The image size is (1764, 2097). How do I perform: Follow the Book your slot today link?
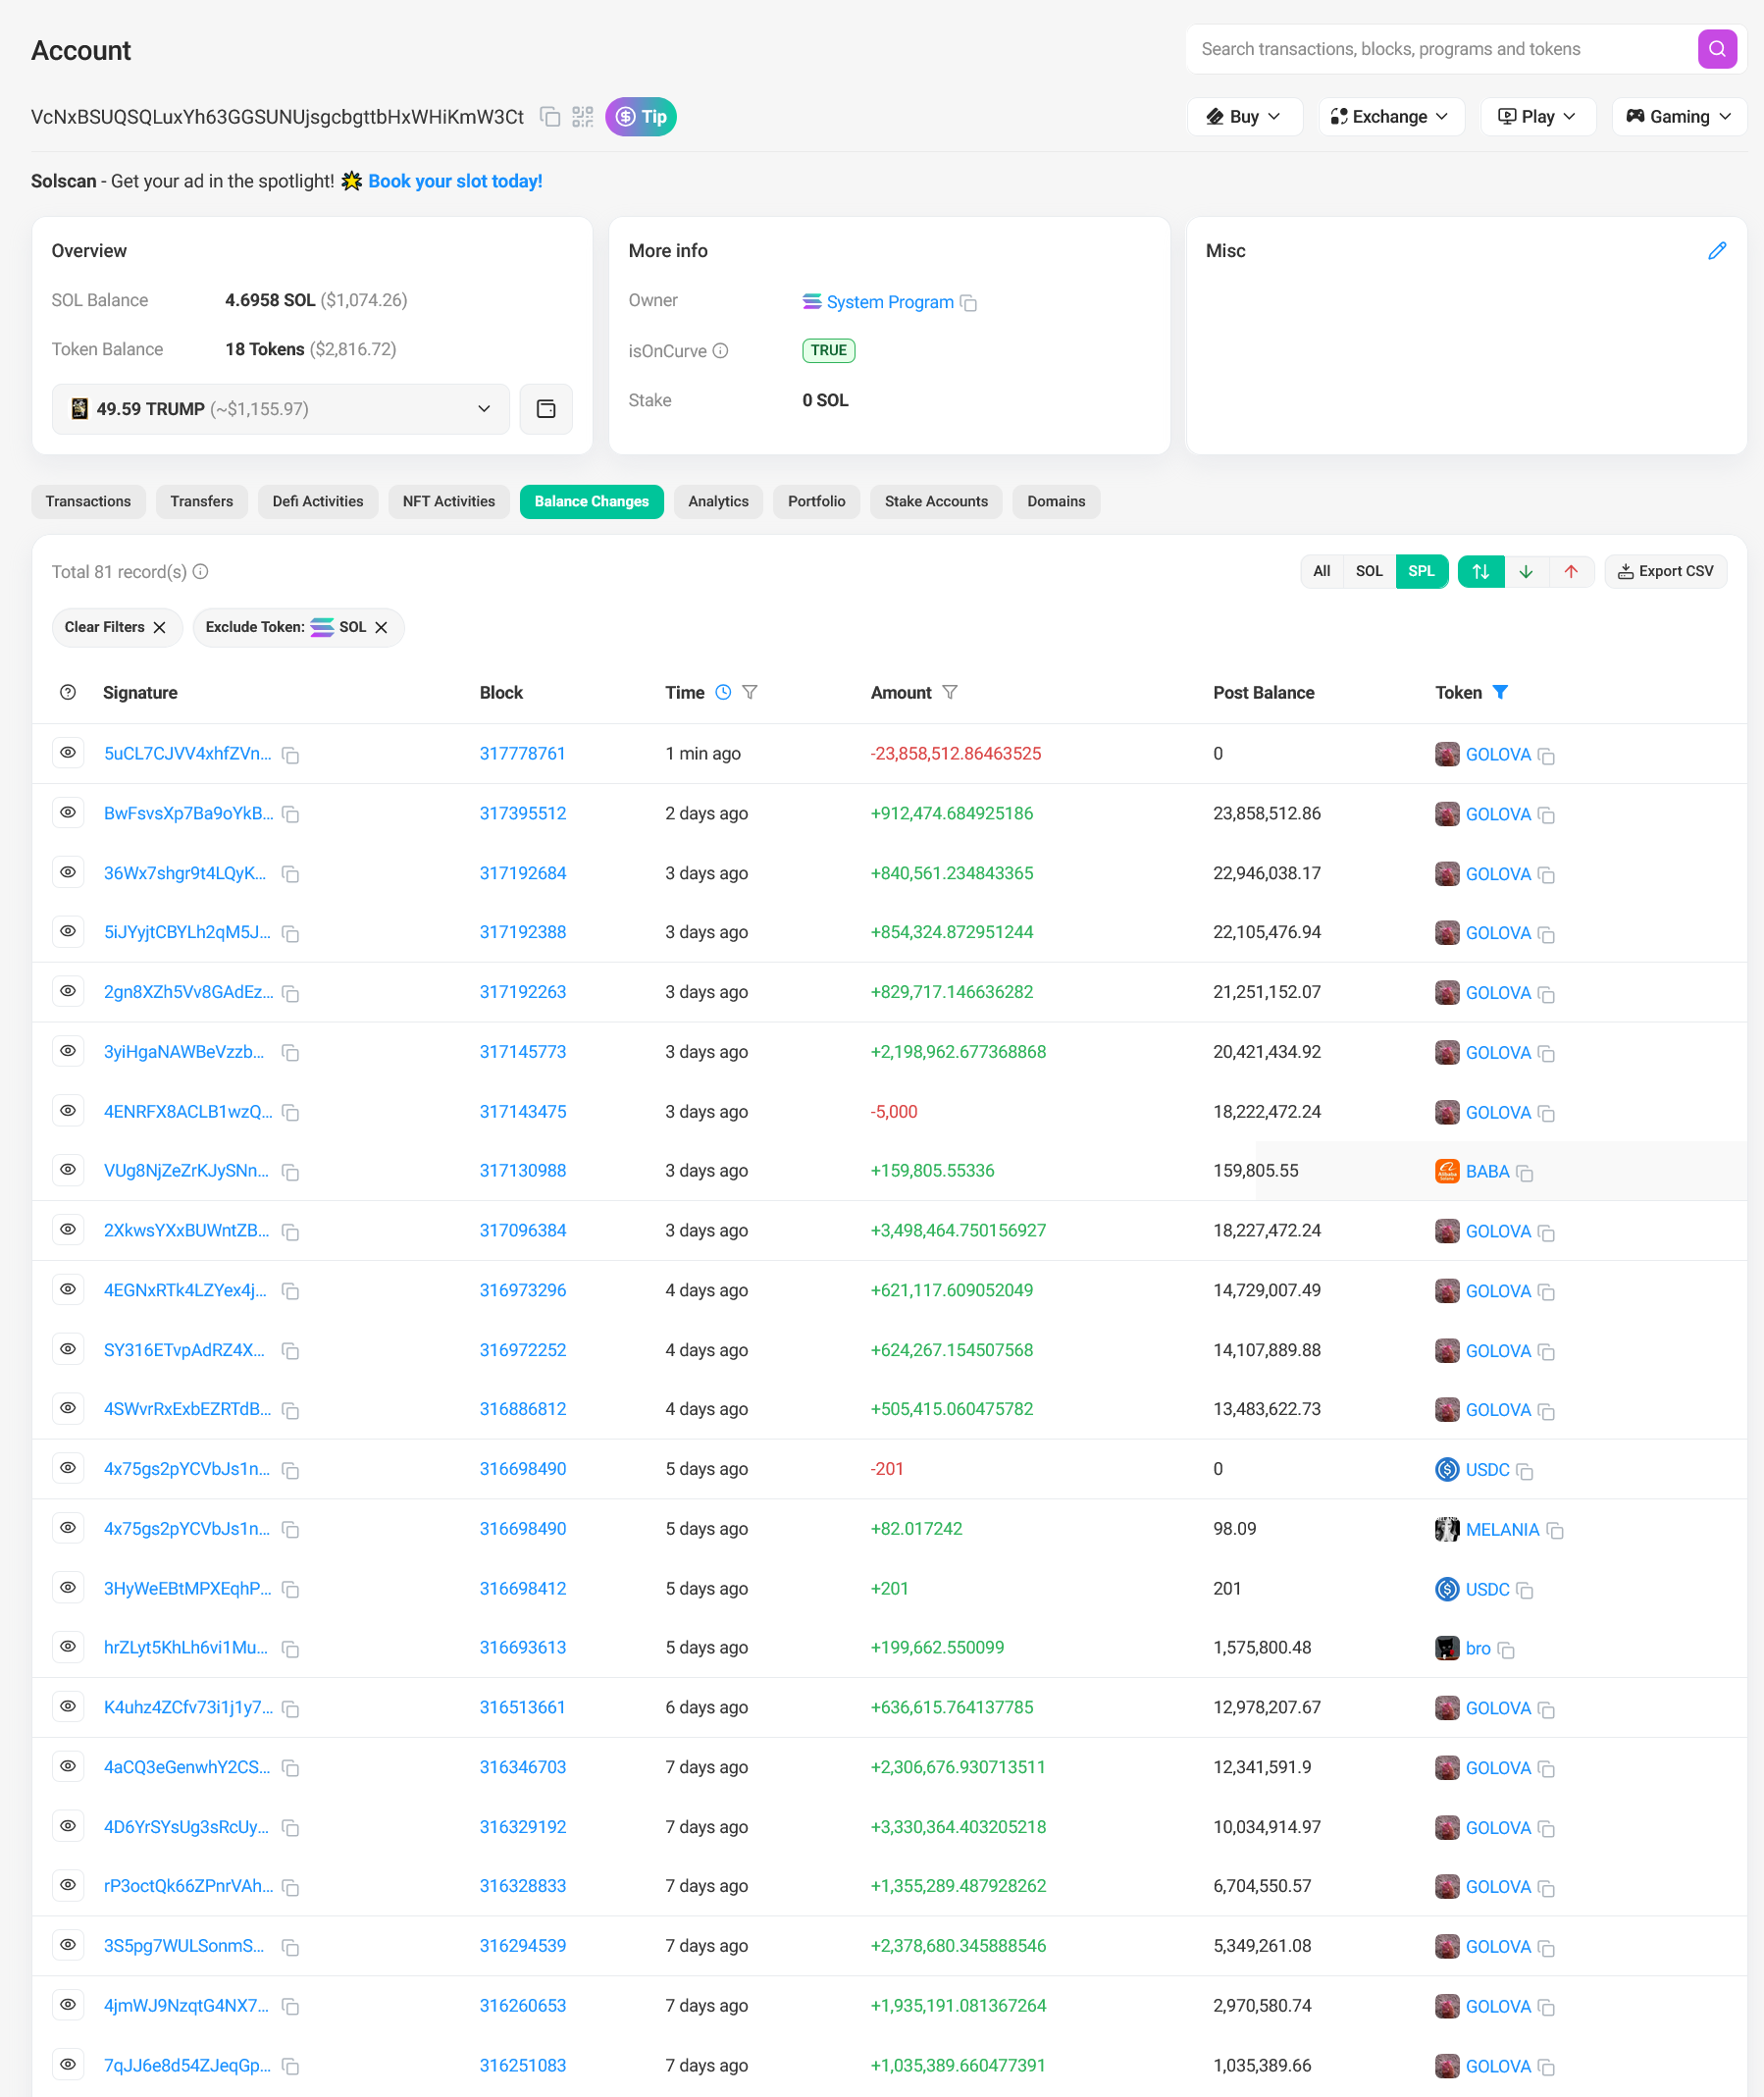455,181
